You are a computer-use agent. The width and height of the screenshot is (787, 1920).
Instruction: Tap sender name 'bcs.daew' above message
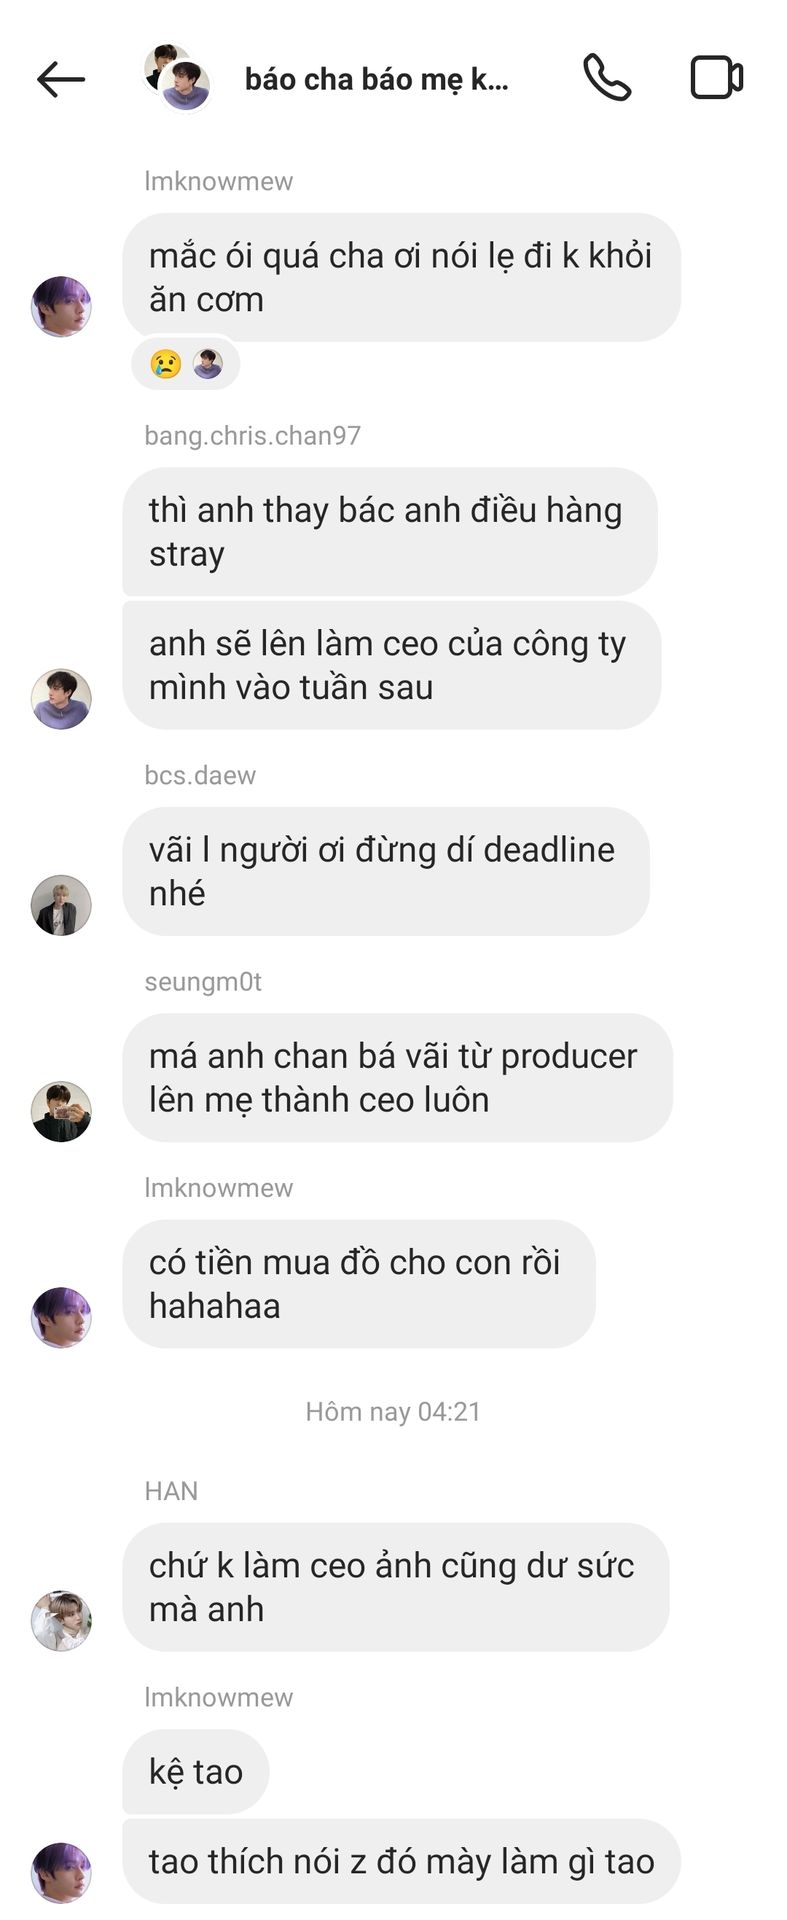(200, 775)
